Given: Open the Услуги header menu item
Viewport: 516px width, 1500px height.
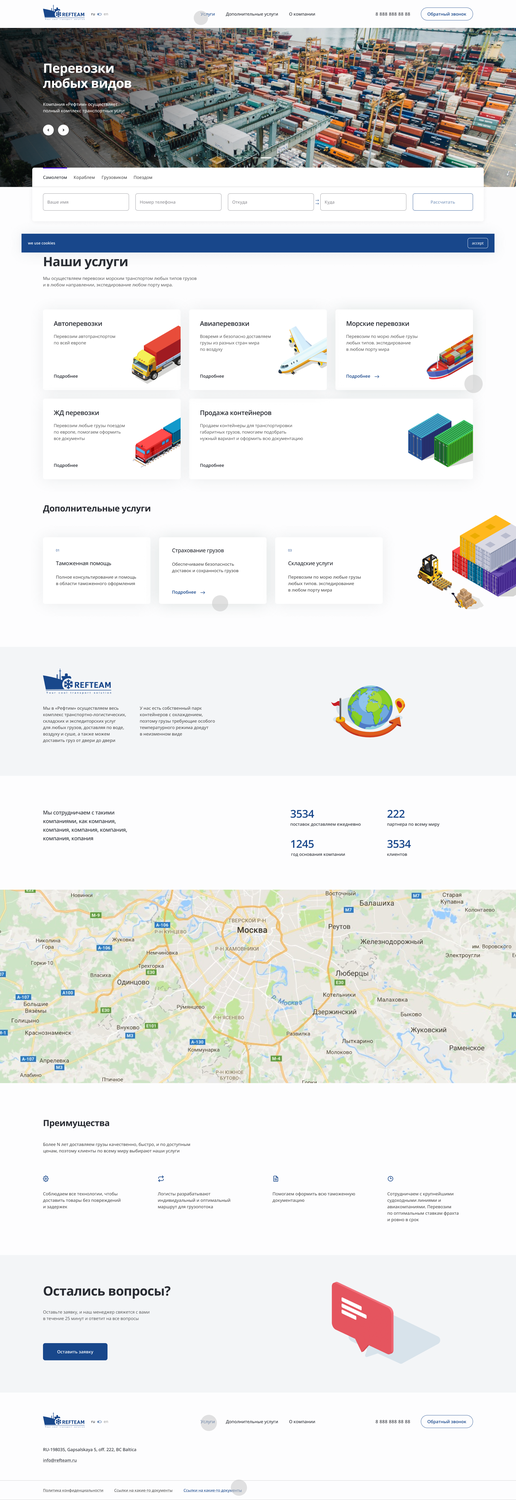Looking at the screenshot, I should click(x=207, y=15).
